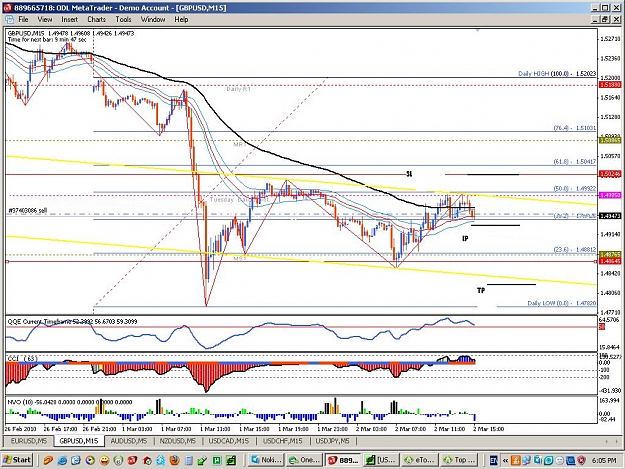This screenshot has width=625, height=469.
Task: Click the orange tray icon
Action: (x=516, y=460)
